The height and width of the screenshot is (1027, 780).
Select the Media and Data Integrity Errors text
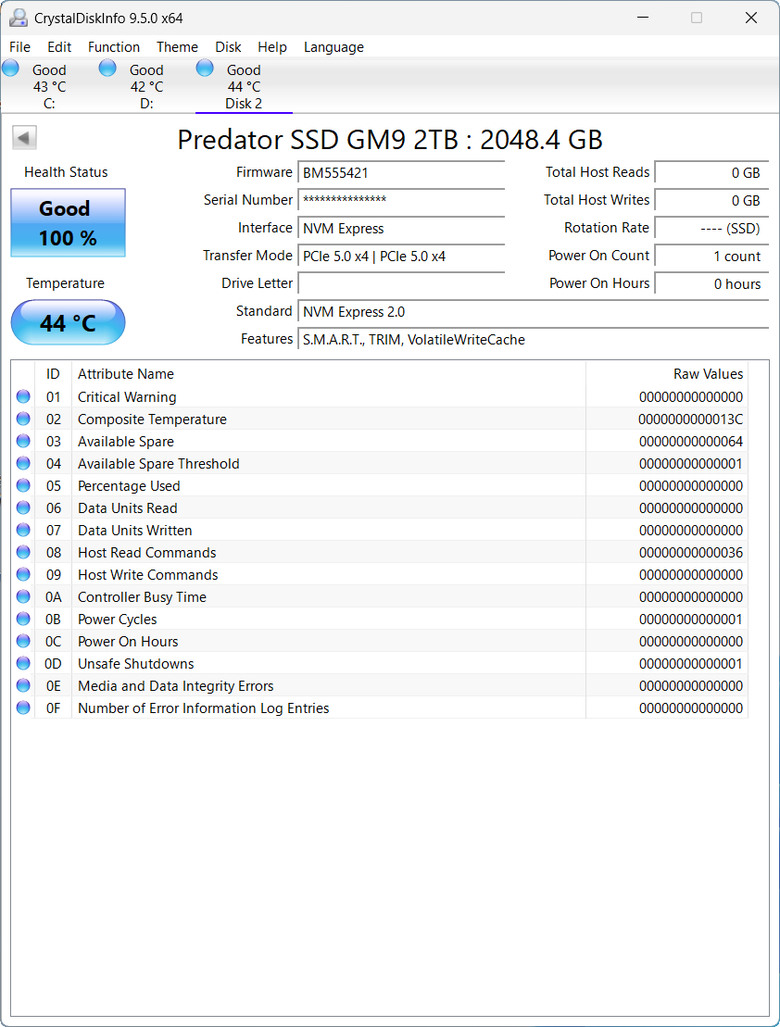coord(176,686)
